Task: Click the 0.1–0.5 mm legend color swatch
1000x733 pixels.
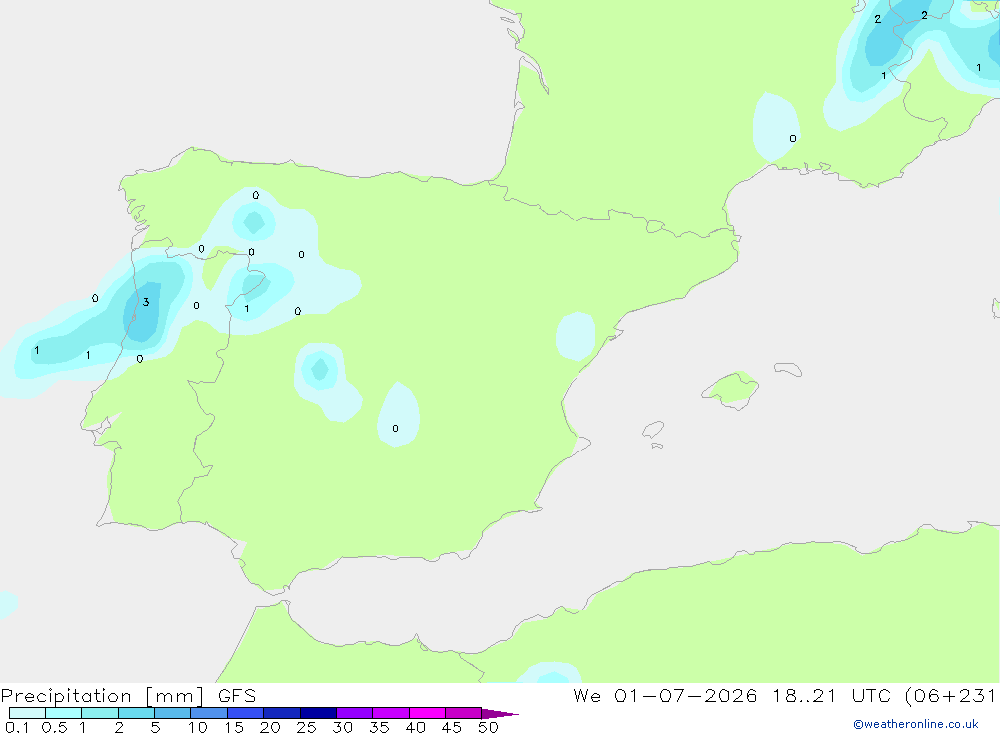Action: click(x=27, y=713)
